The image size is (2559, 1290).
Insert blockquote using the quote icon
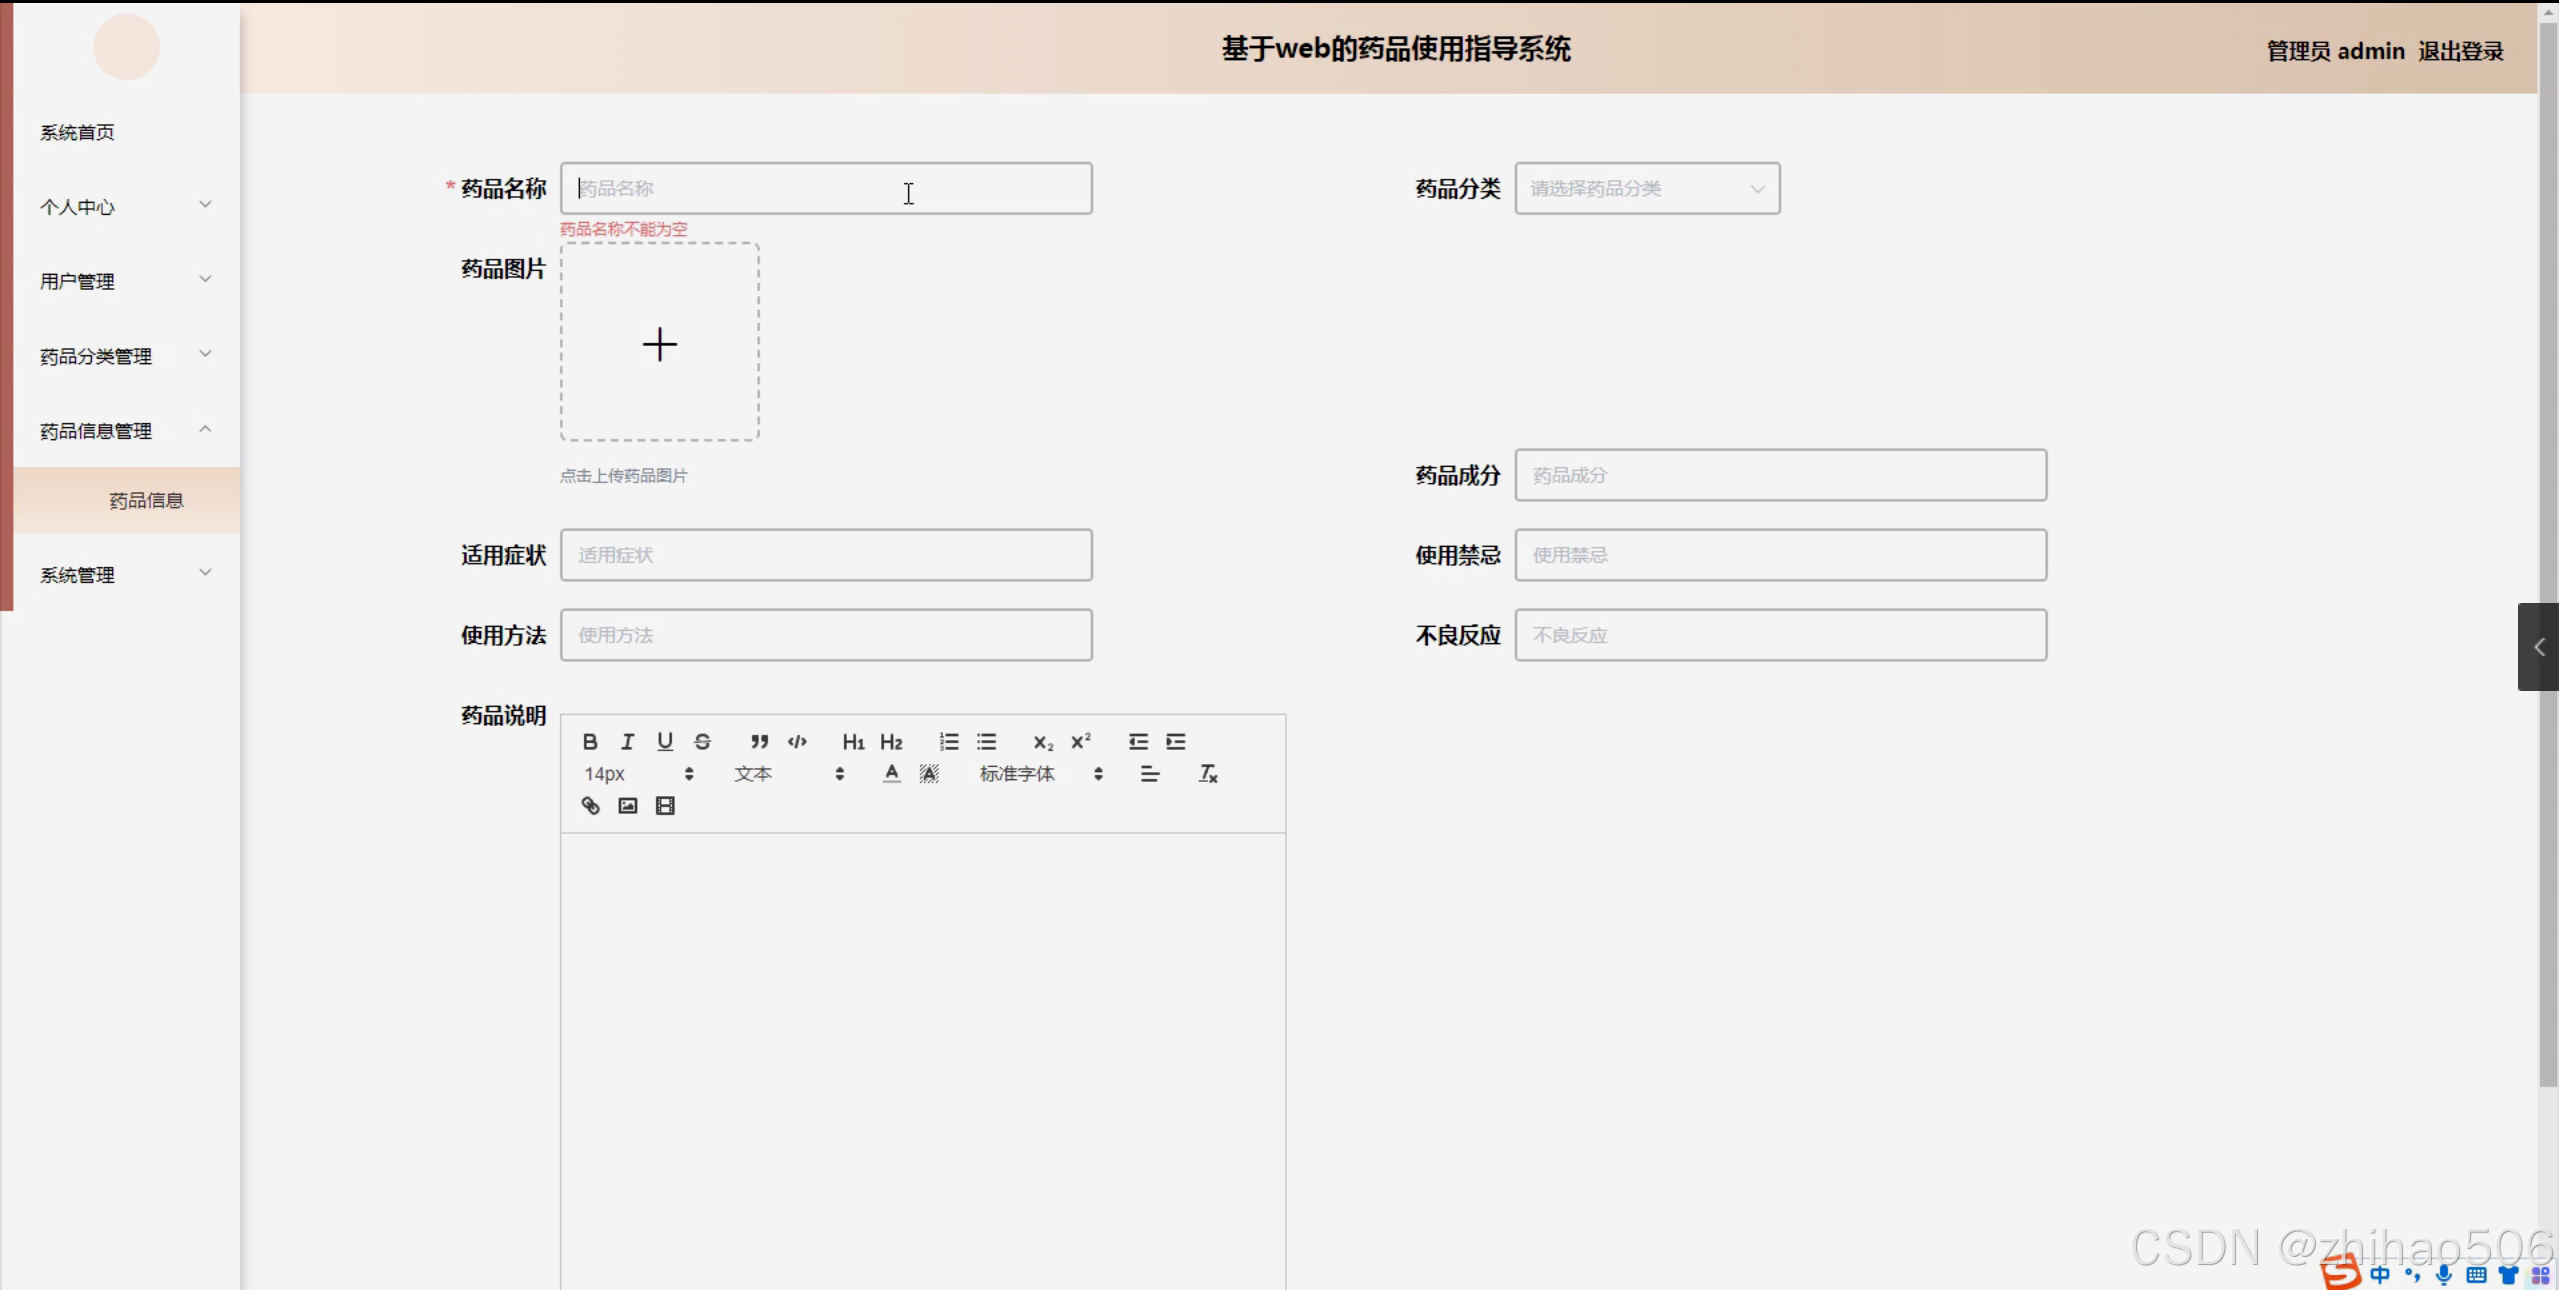click(x=759, y=741)
